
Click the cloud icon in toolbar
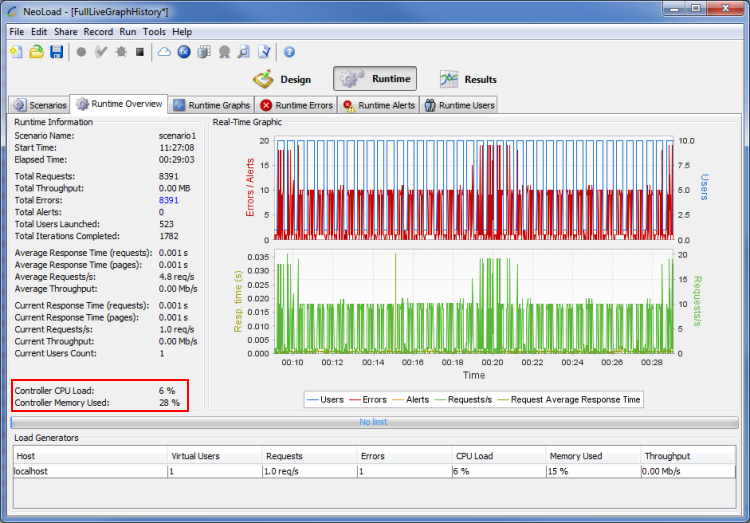coord(164,52)
